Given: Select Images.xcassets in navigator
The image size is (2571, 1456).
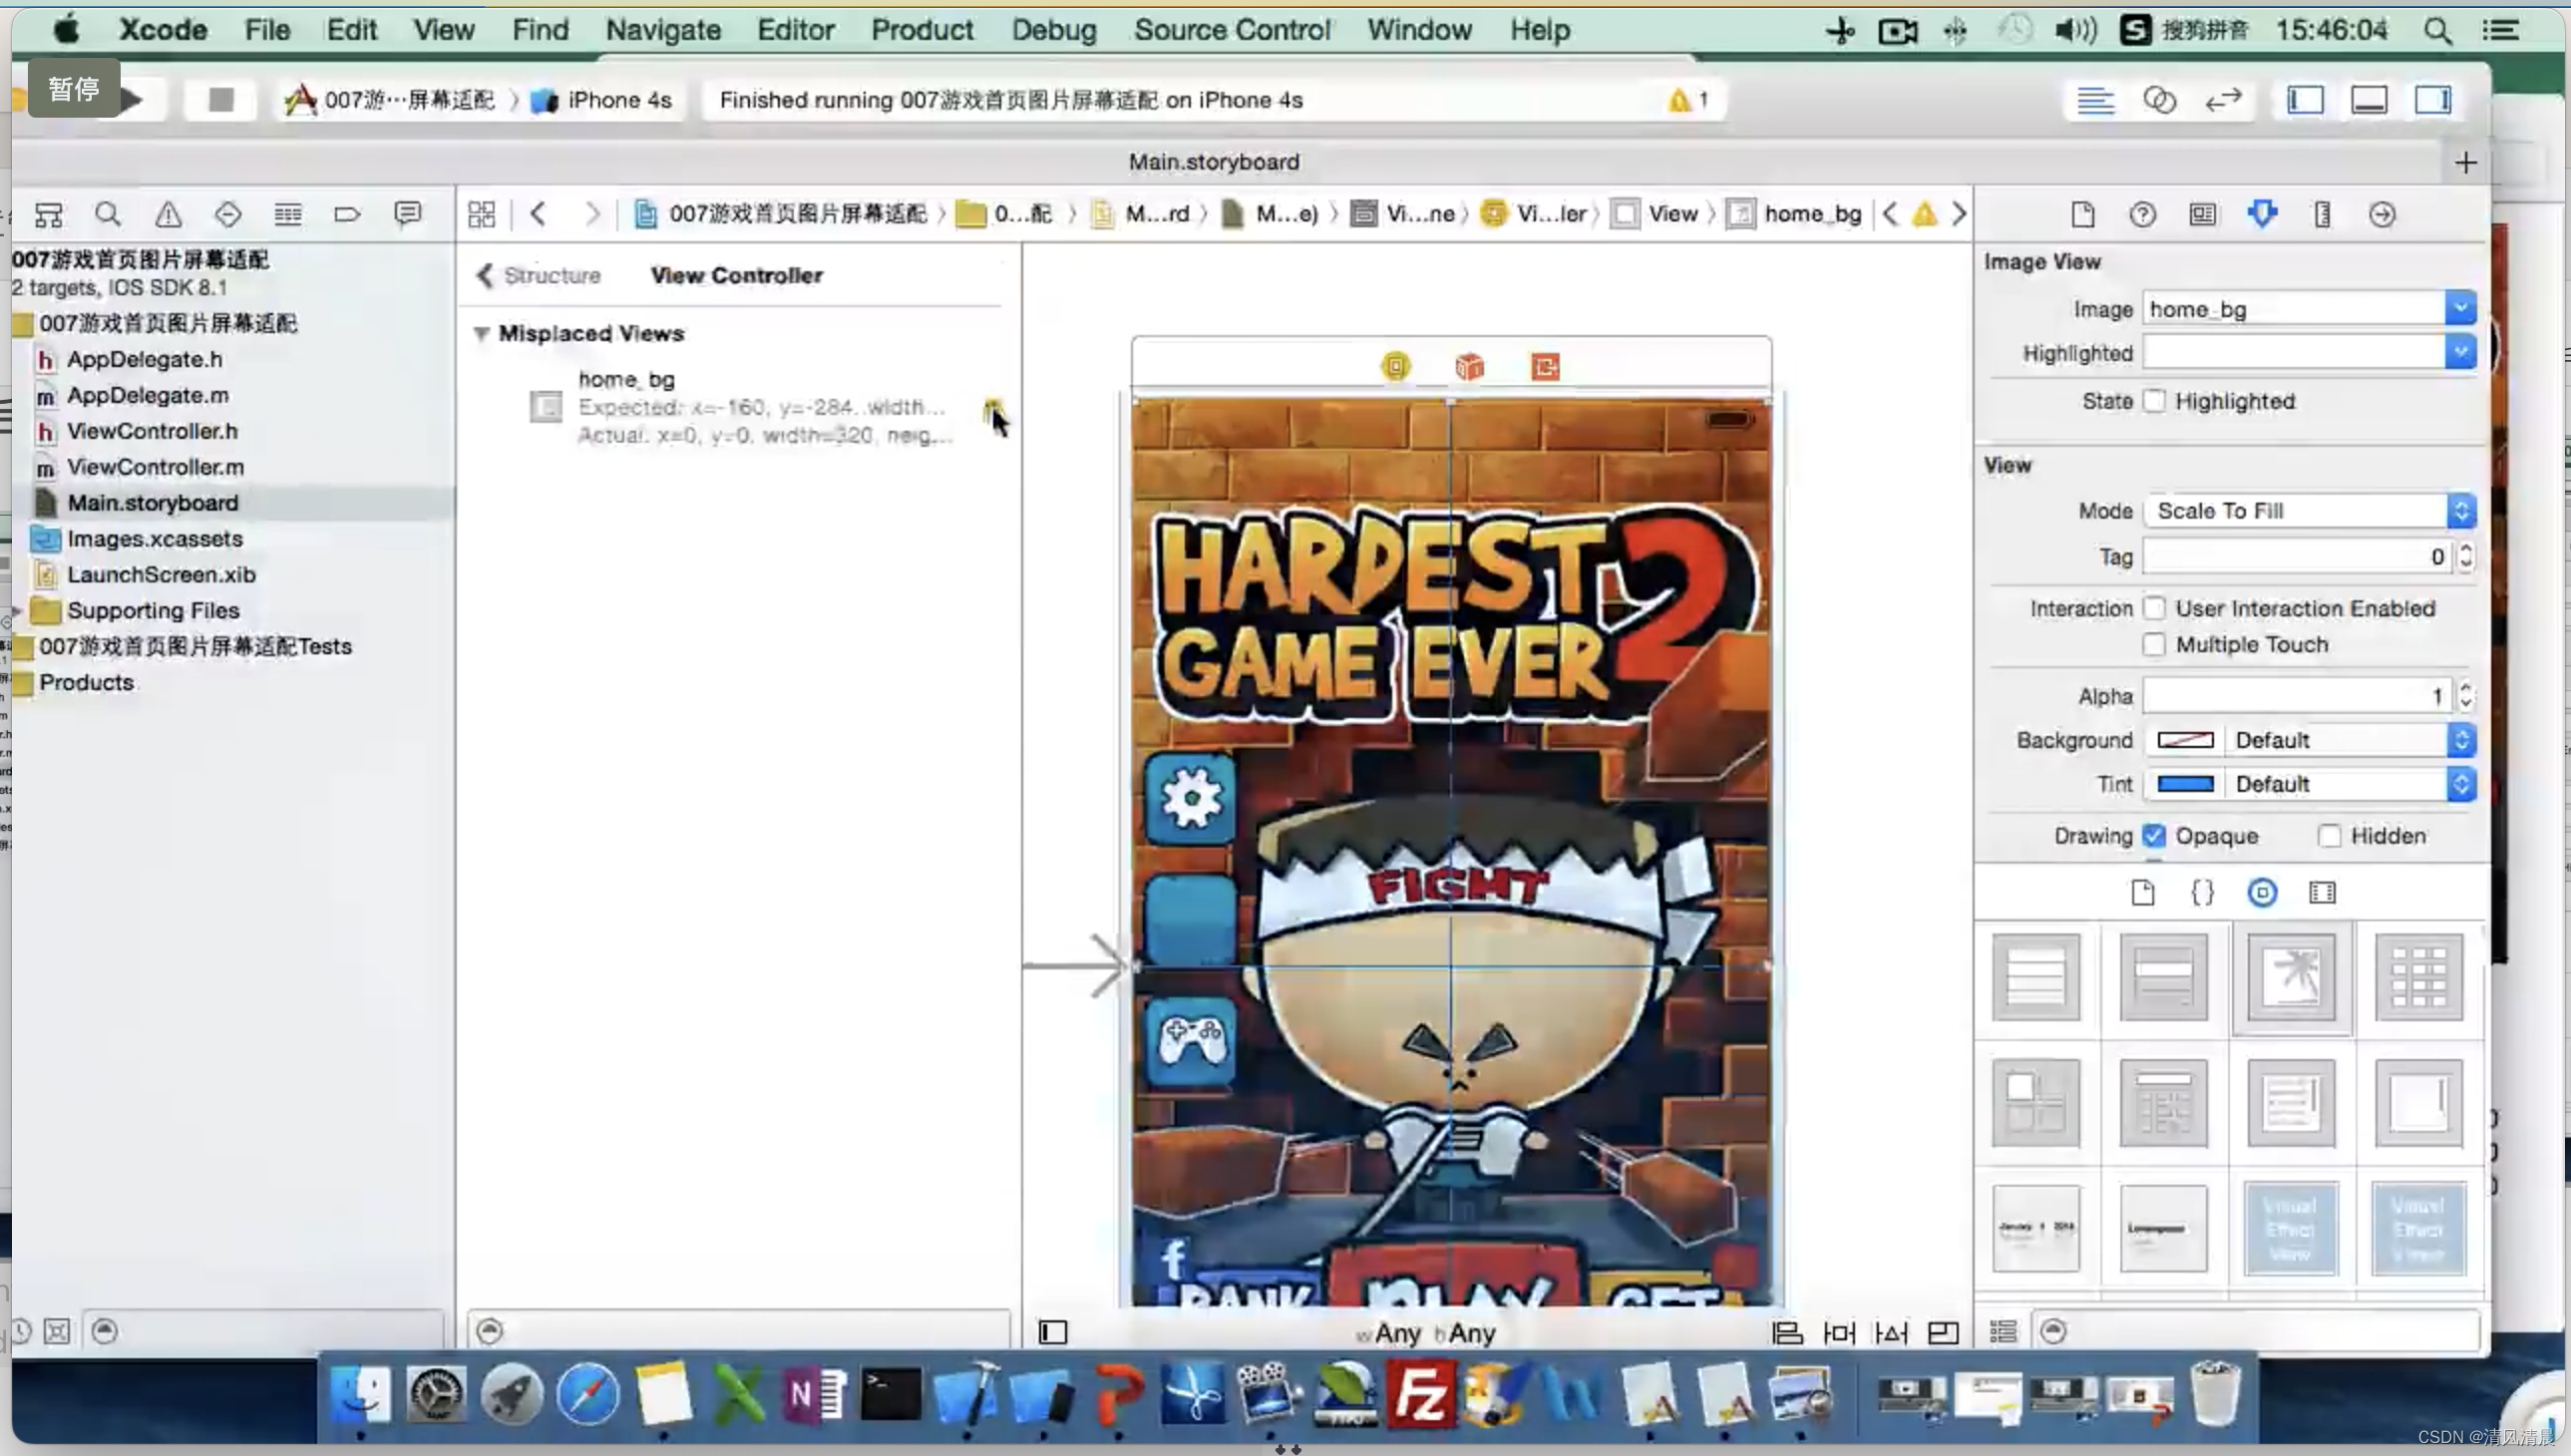Looking at the screenshot, I should pyautogui.click(x=155, y=539).
